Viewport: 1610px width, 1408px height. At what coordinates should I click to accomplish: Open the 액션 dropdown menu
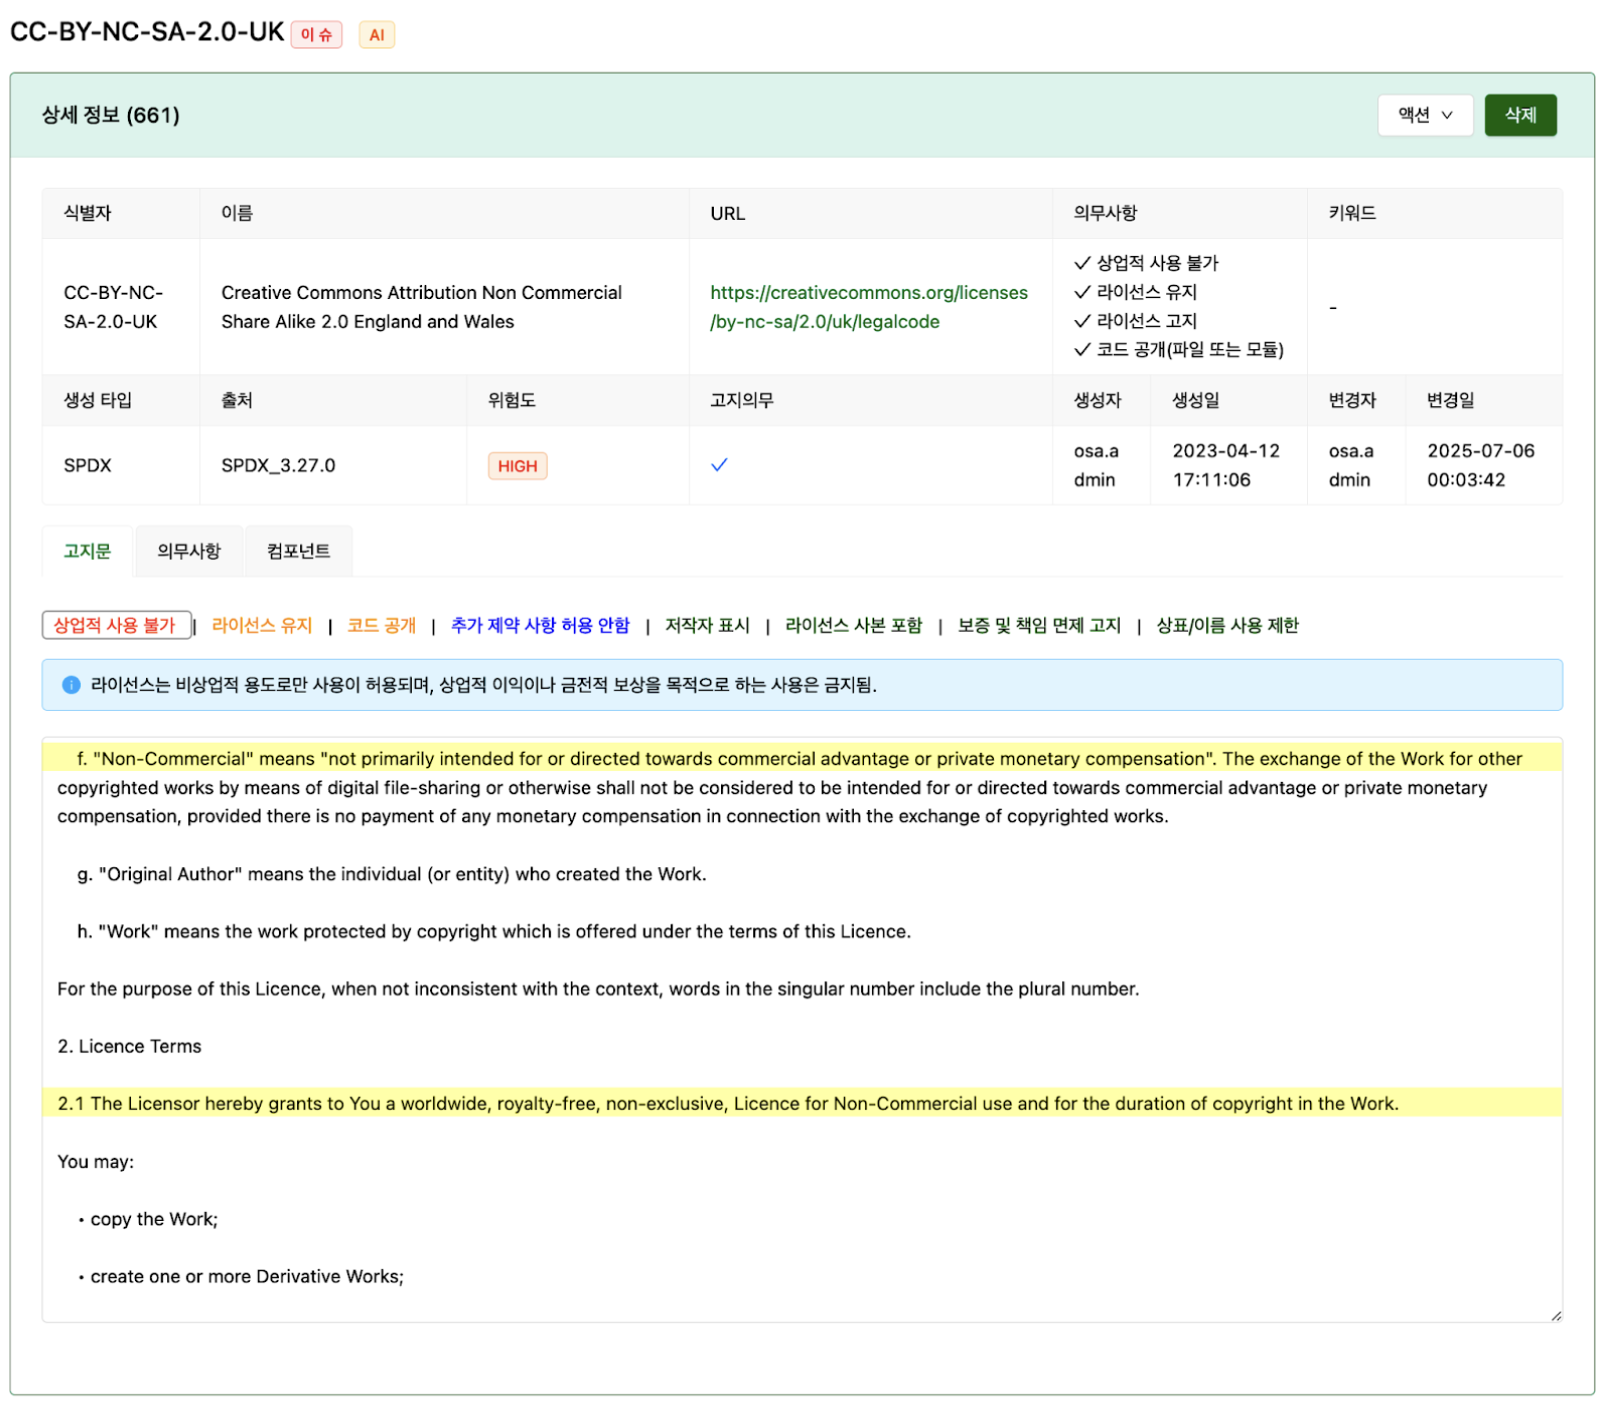(1424, 115)
